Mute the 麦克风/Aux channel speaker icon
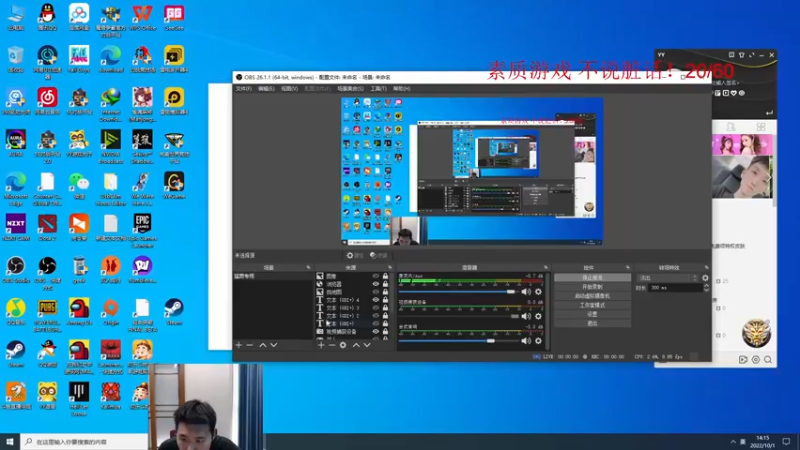Viewport: 800px width, 450px height. tap(526, 292)
